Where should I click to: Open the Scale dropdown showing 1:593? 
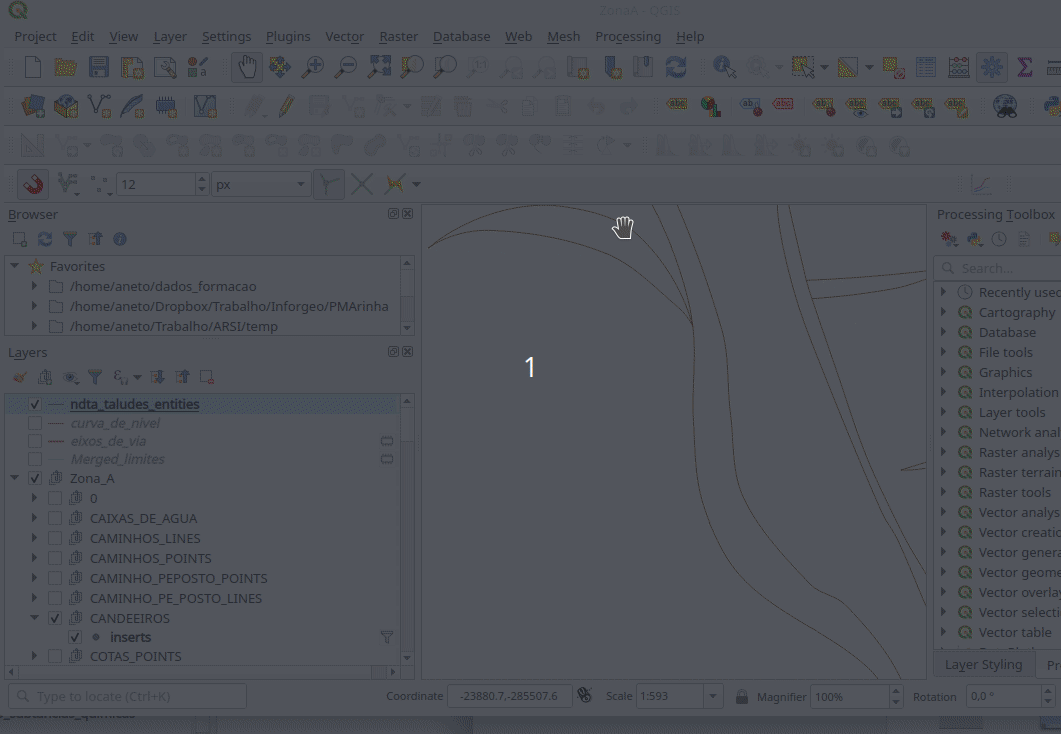click(712, 696)
